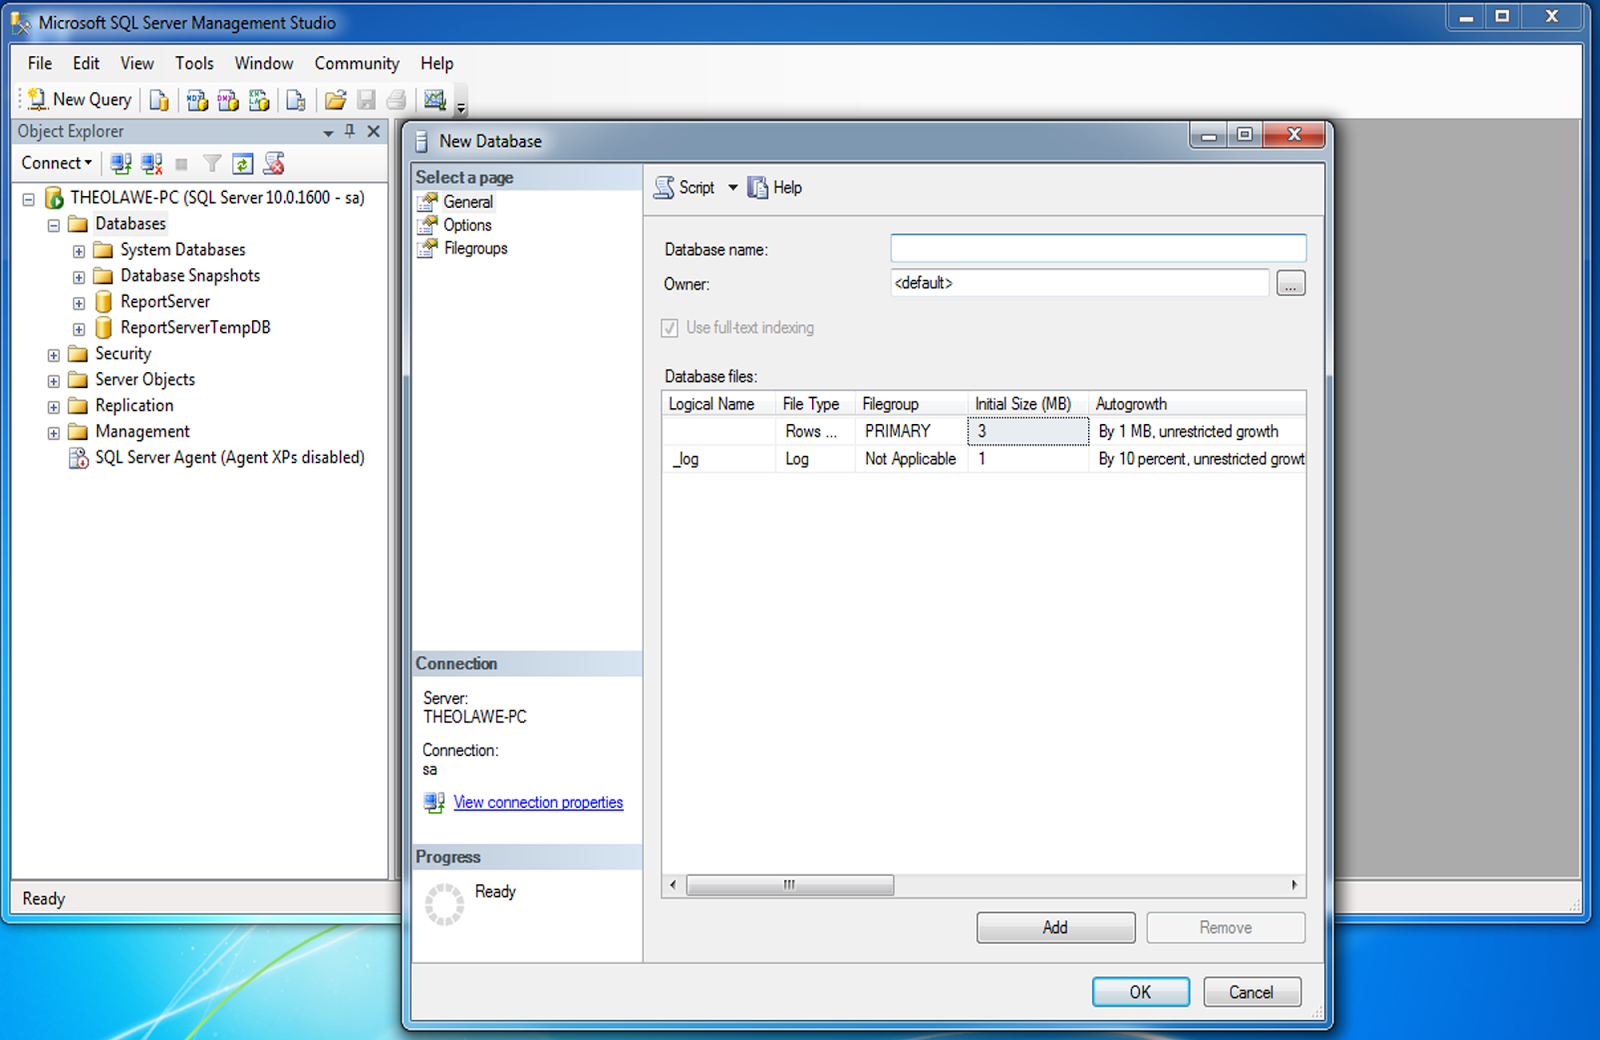Toggle Object Explorer auto-hide pin
This screenshot has width=1600, height=1040.
pos(350,131)
